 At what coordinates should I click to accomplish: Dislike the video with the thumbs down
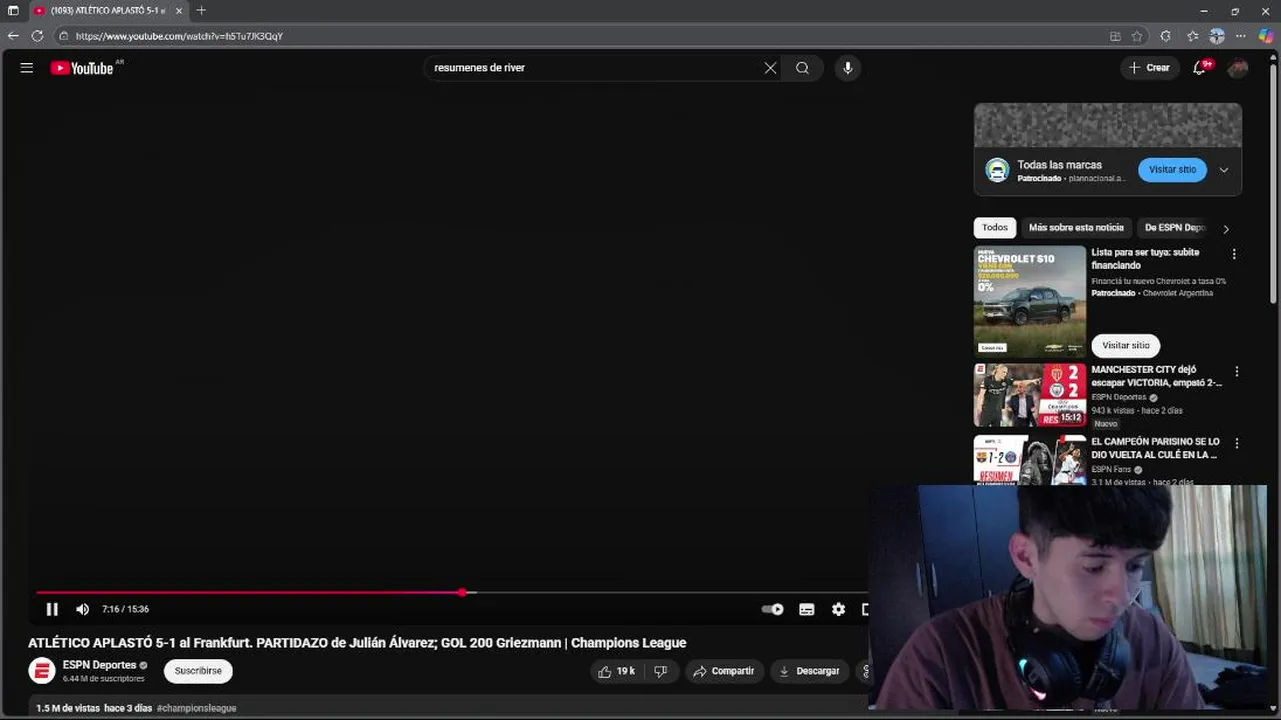point(661,671)
